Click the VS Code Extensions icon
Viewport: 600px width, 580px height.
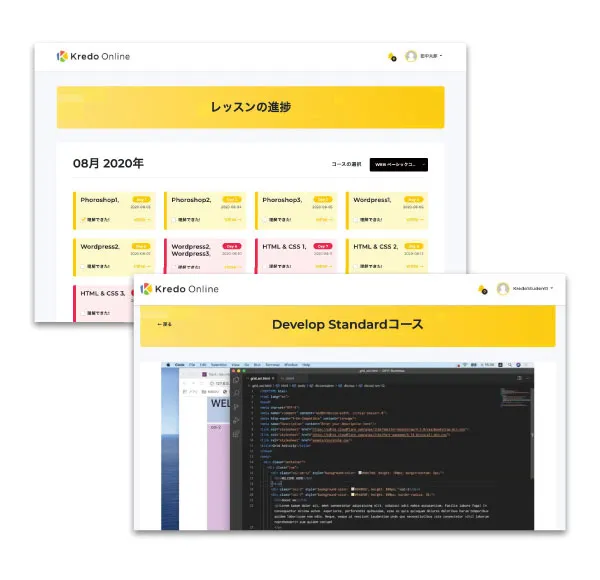click(236, 434)
